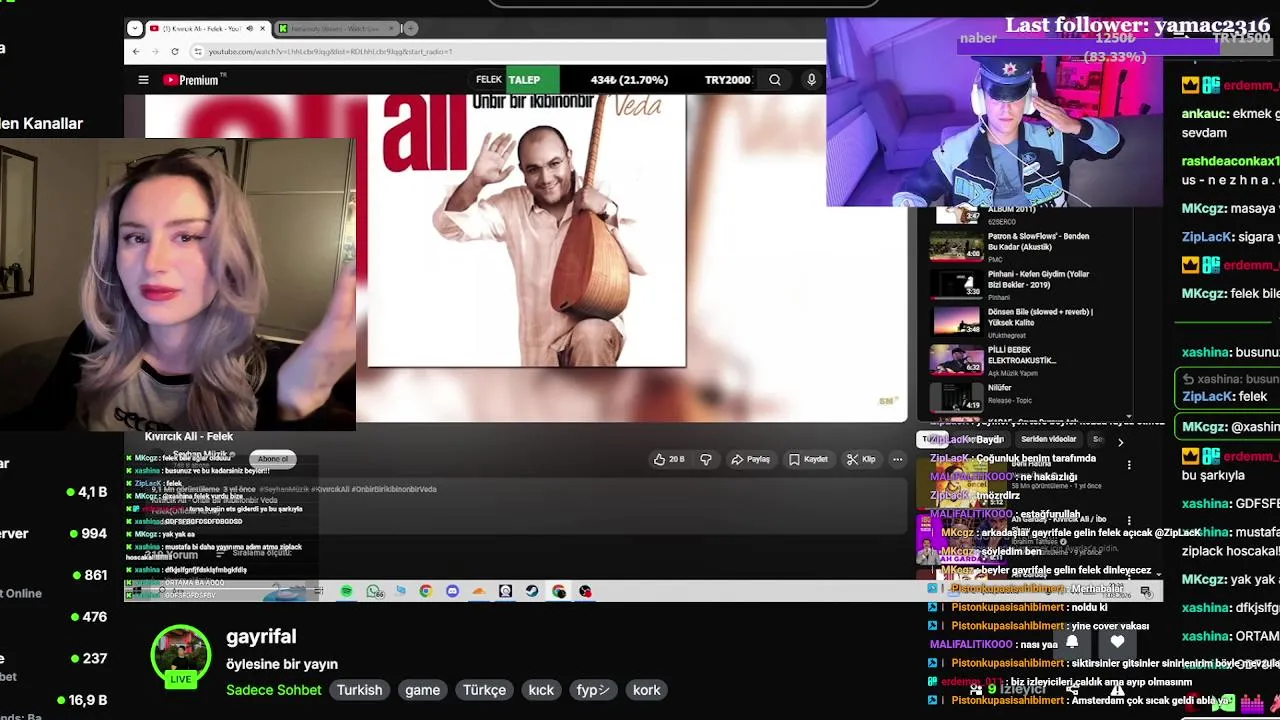
Task: Create a clip with Klip button
Action: 861,459
